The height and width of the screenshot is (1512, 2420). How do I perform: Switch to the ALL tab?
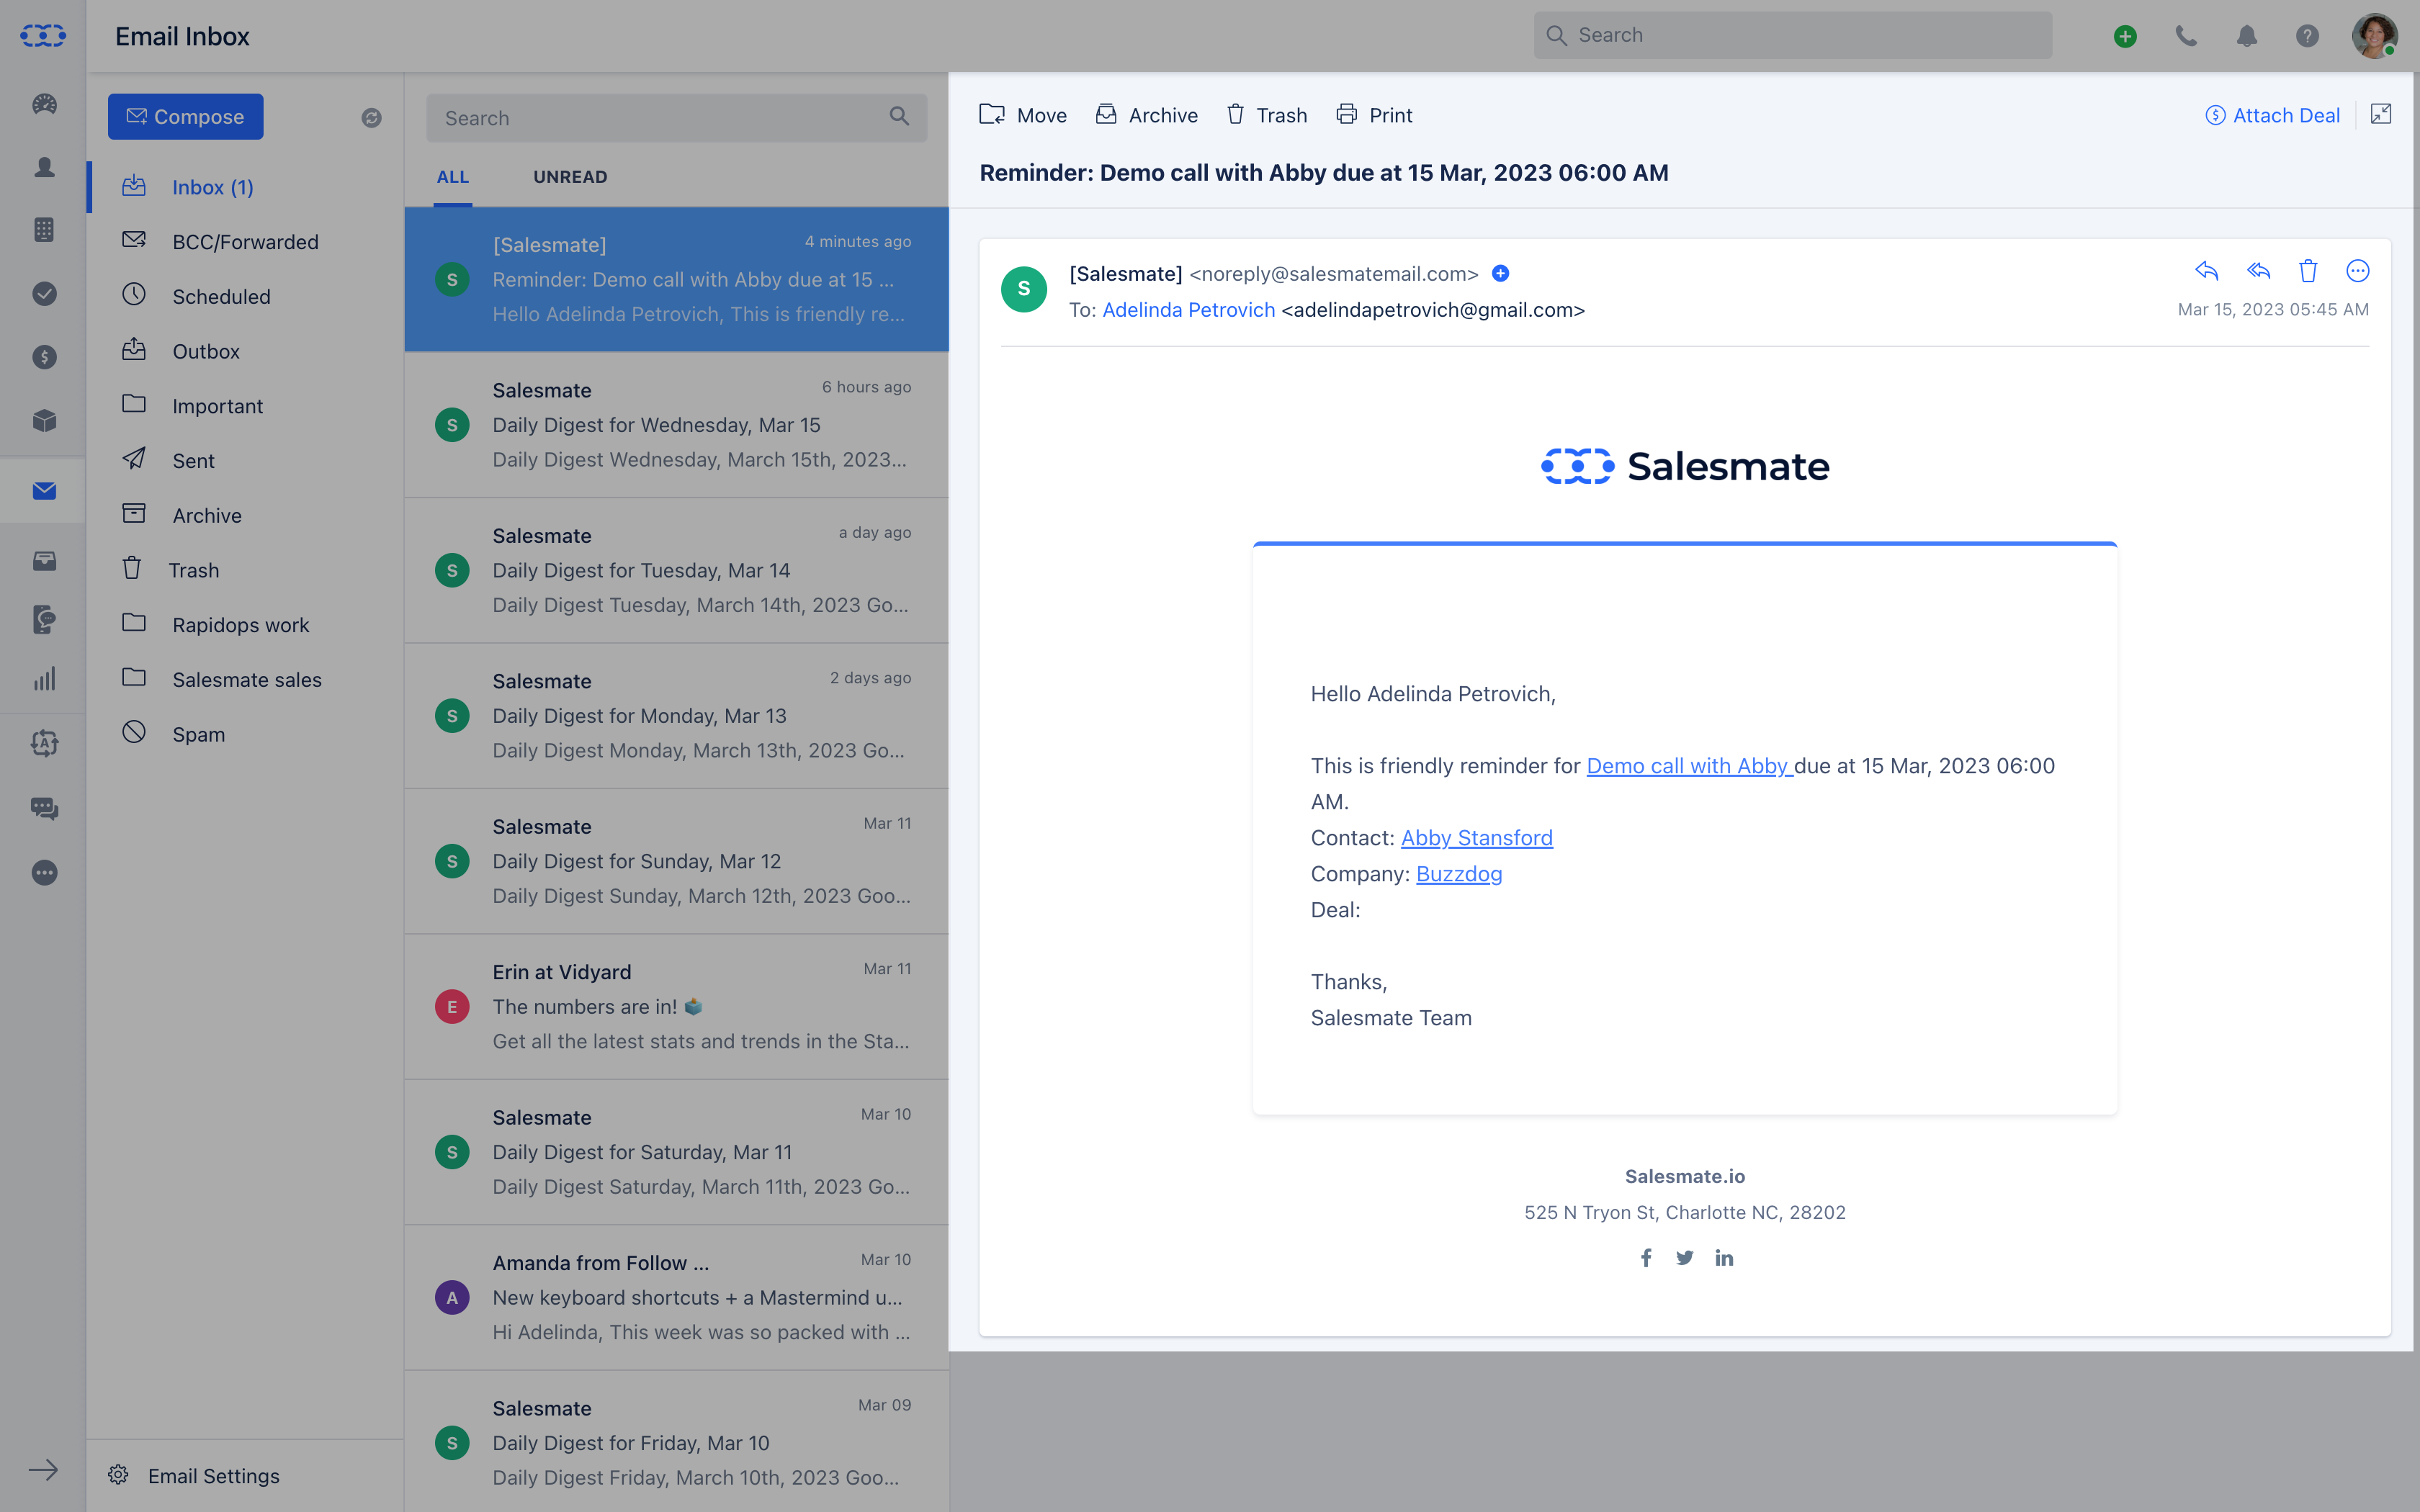point(452,177)
